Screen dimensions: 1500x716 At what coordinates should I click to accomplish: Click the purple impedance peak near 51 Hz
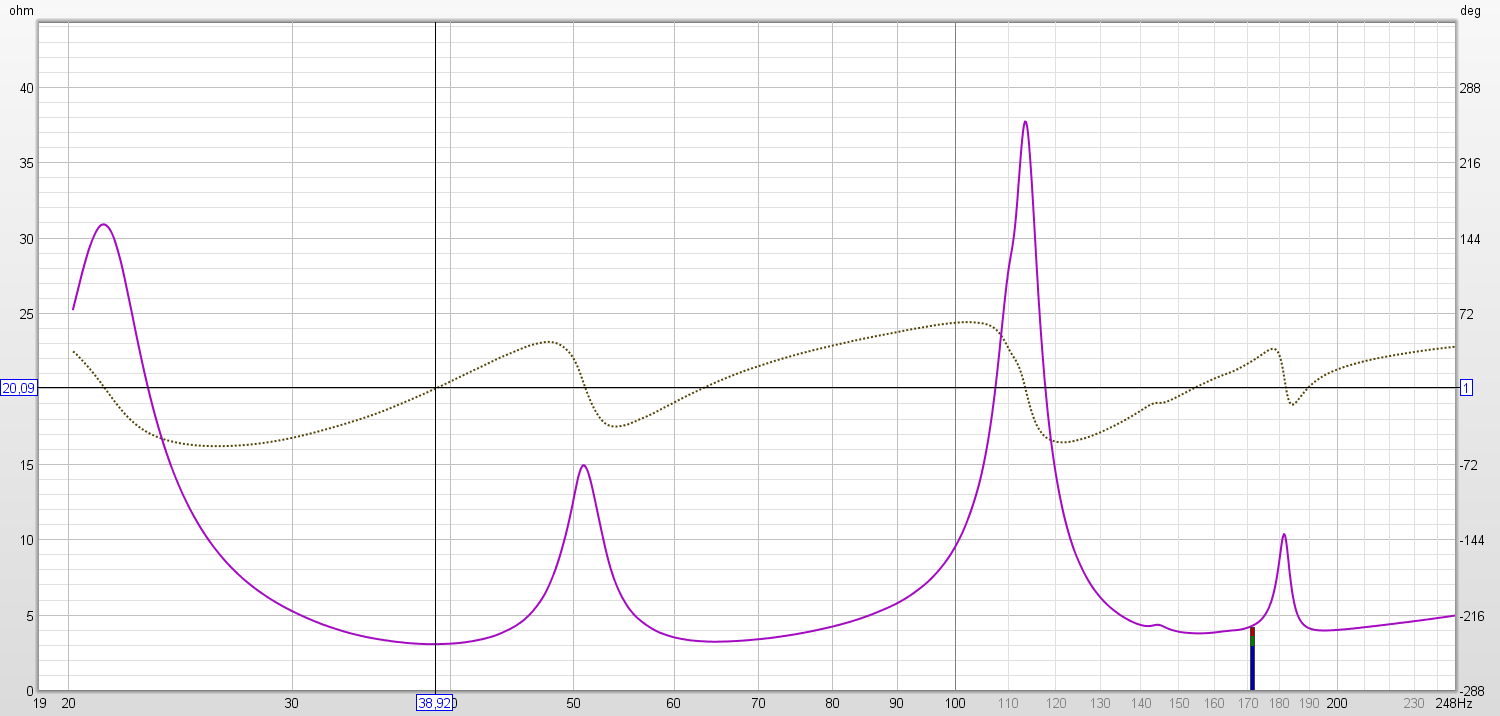[x=583, y=466]
